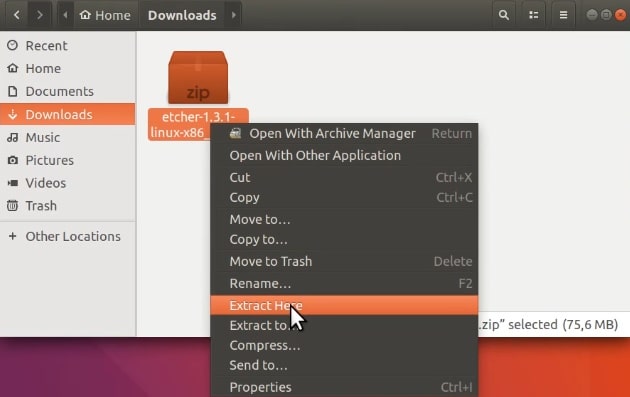Screen dimensions: 630x397
Task: Open Pictures in the sidebar
Action: coord(68,160)
